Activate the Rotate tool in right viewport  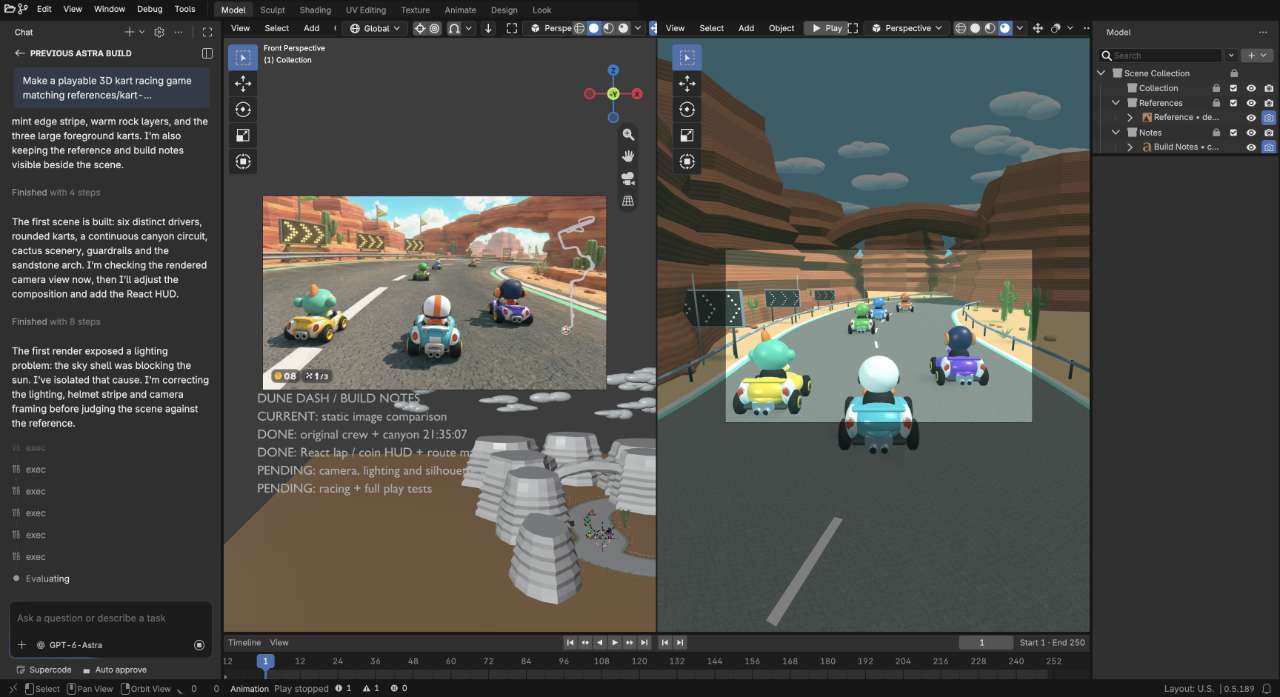coord(687,109)
